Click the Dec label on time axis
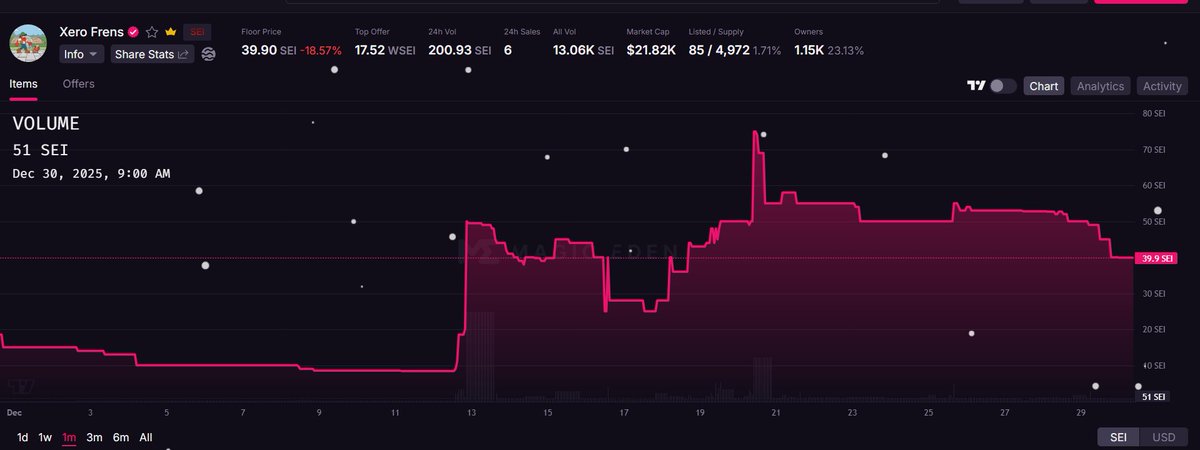 pos(14,412)
